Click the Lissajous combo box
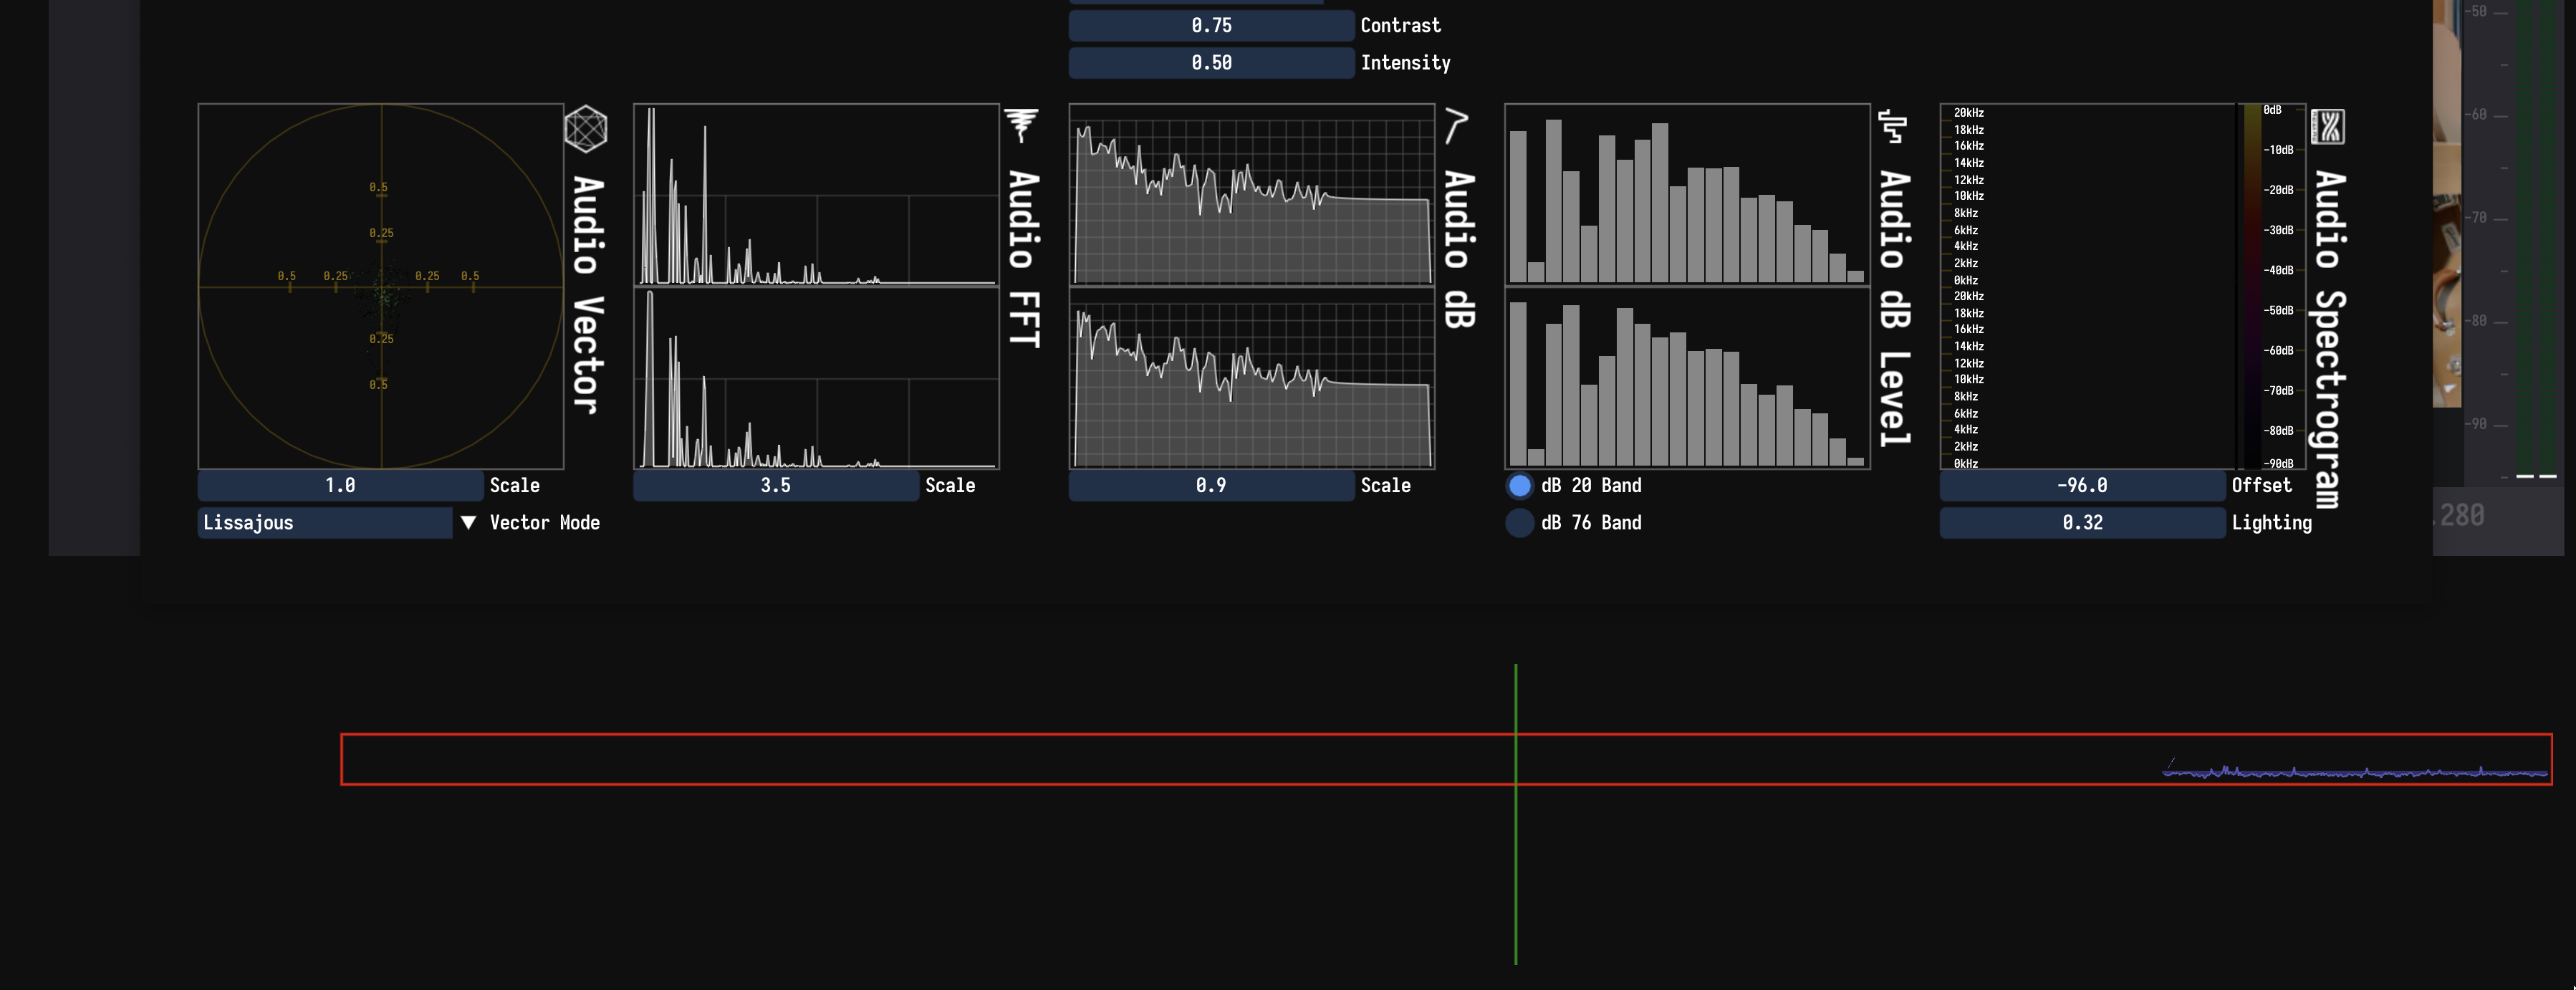The image size is (2576, 990). [324, 523]
